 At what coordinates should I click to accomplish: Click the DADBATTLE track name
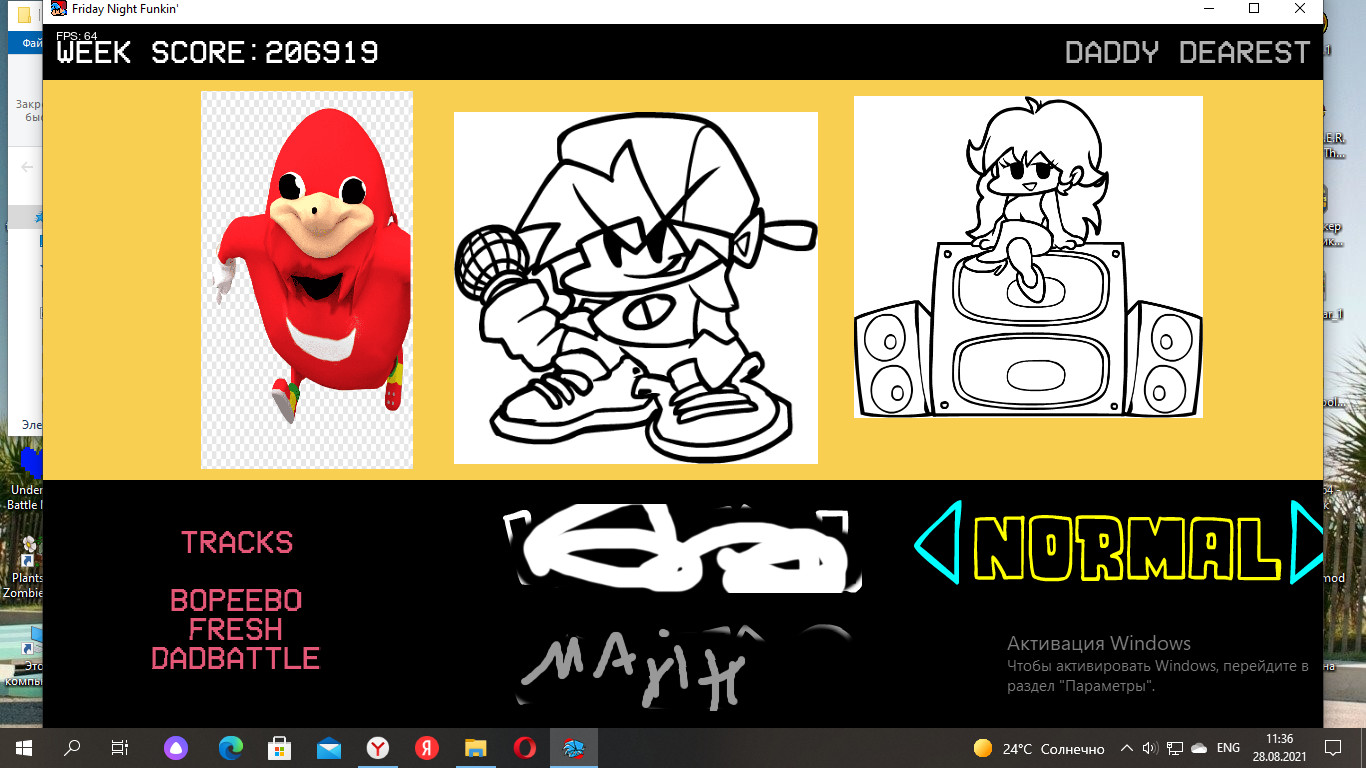click(236, 658)
